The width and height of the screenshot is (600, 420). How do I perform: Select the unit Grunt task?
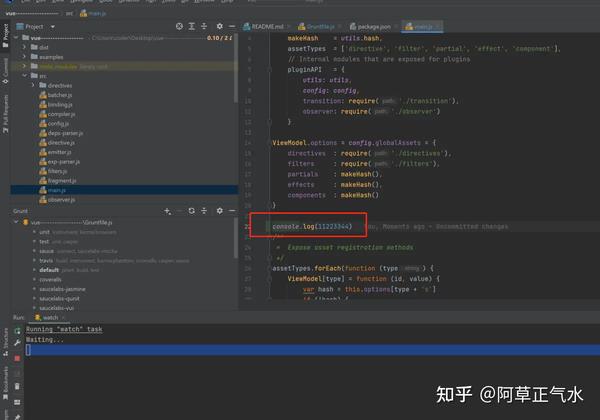click(x=44, y=232)
